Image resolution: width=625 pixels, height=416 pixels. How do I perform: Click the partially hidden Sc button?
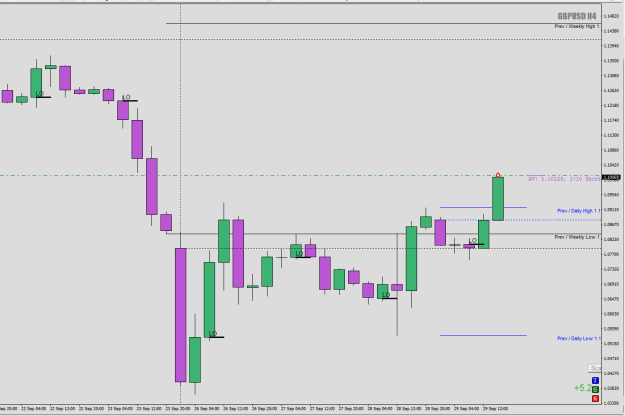click(594, 368)
